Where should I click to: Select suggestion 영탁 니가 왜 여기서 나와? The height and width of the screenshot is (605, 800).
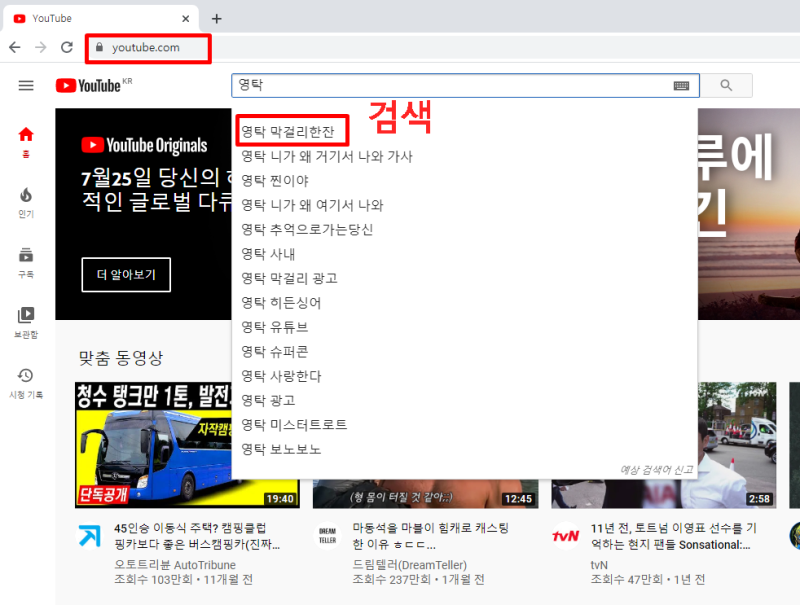pos(312,205)
